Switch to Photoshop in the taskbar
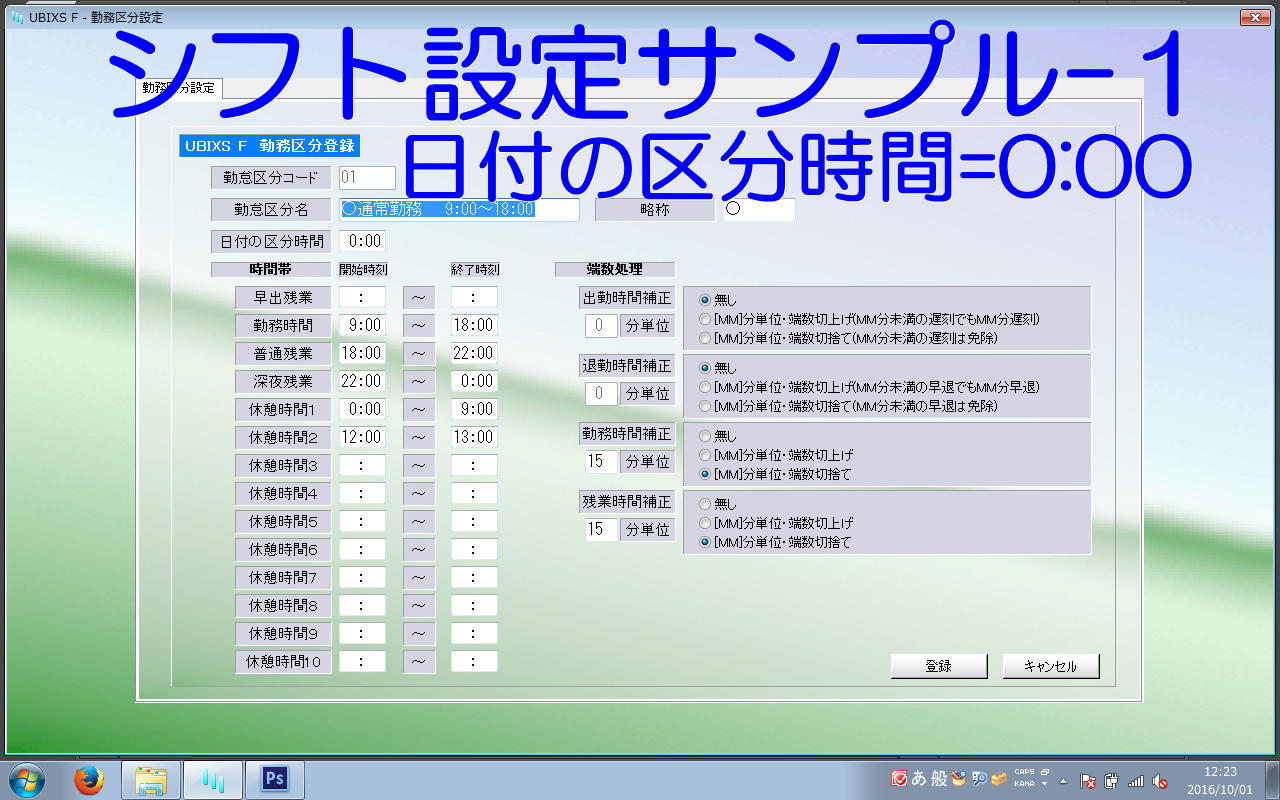 coord(273,780)
